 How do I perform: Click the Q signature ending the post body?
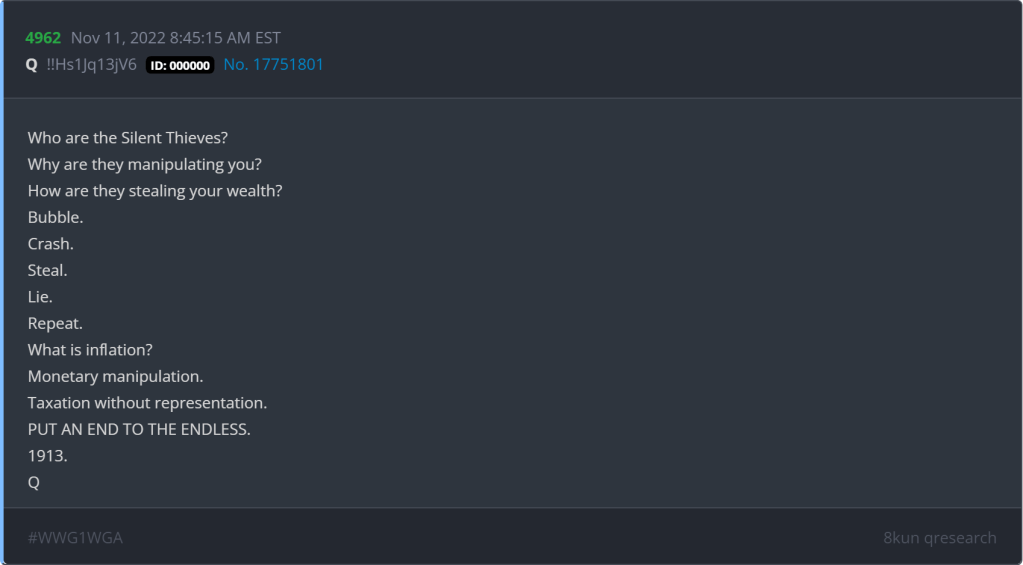click(x=34, y=483)
